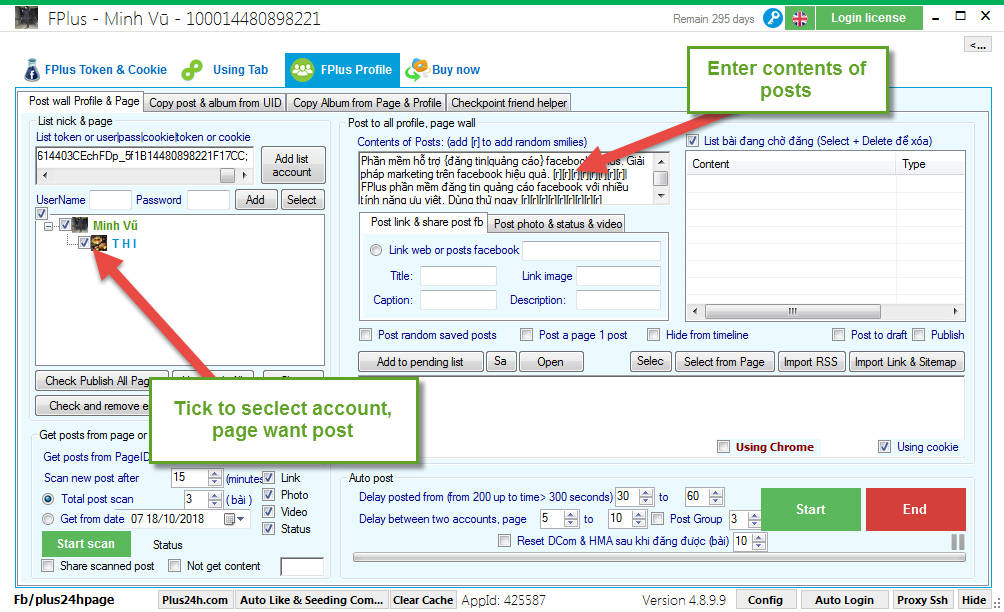Switch to Post link & share post fb tab

tap(426, 222)
